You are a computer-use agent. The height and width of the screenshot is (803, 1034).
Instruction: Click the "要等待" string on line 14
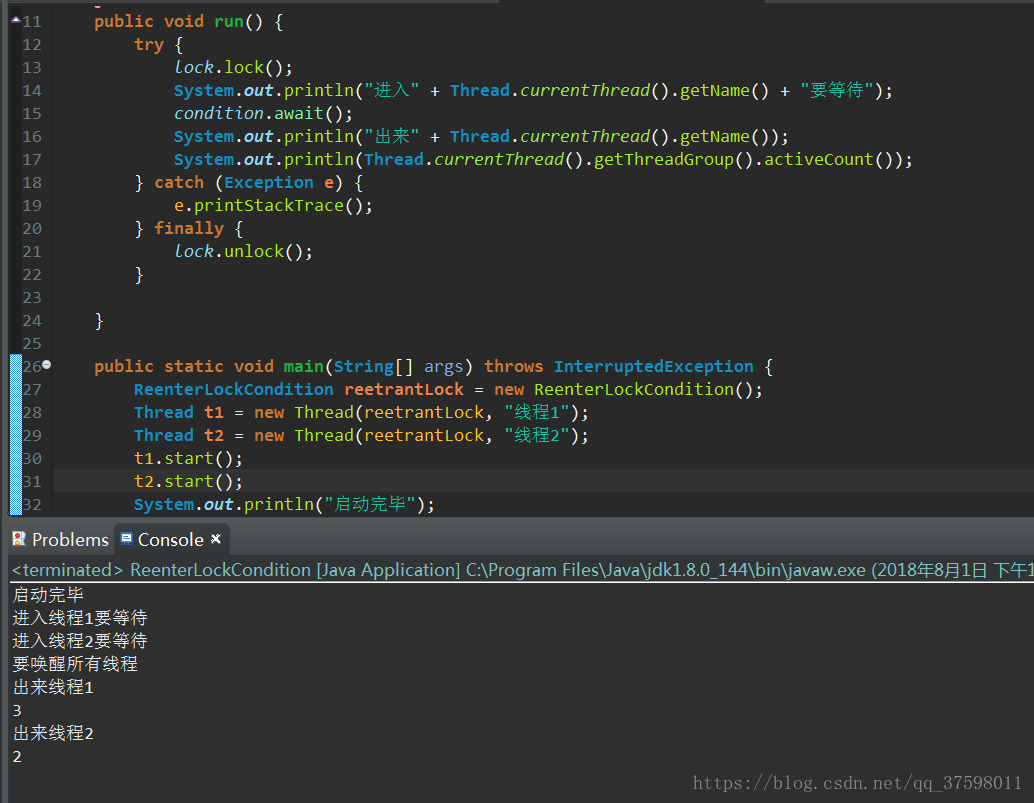tap(837, 90)
